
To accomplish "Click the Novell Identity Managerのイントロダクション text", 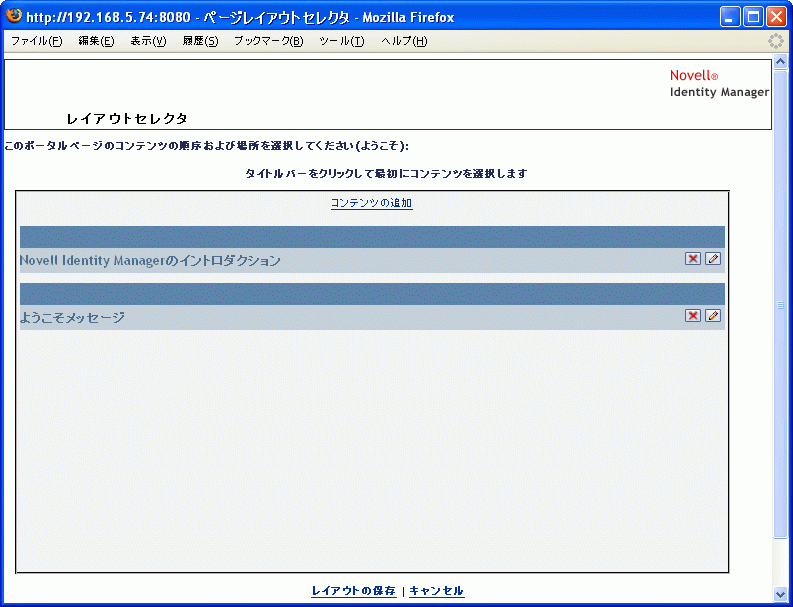I will (150, 261).
